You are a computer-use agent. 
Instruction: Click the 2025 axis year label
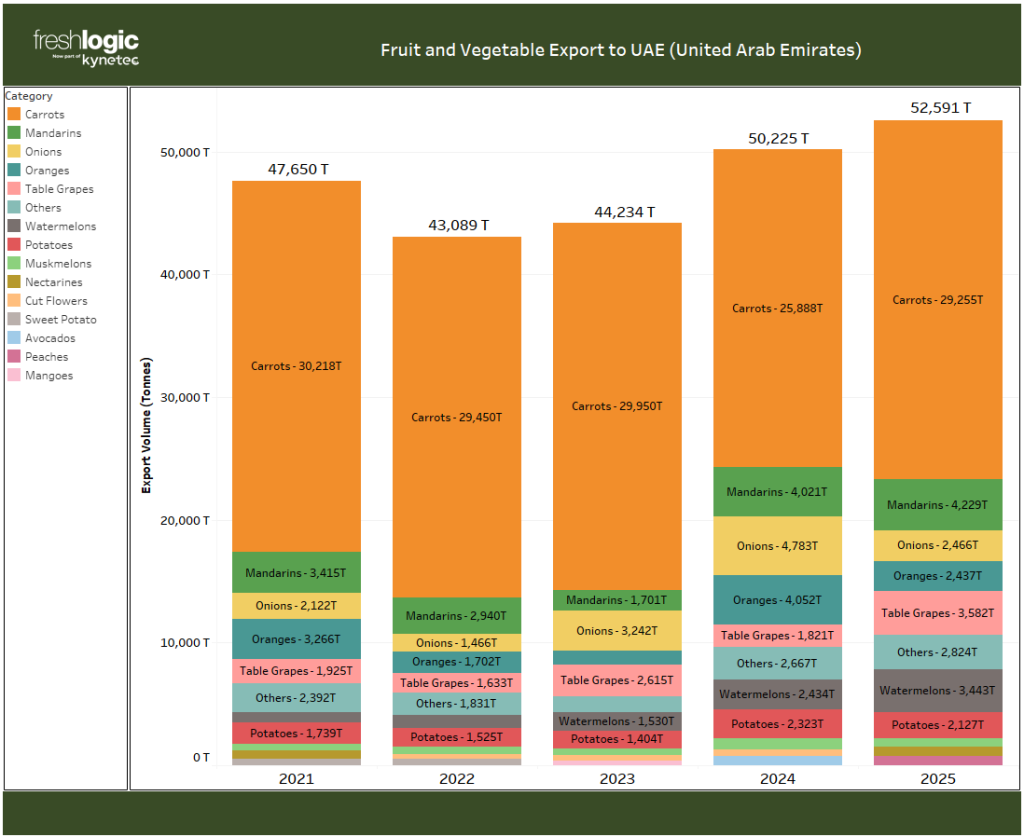(x=937, y=779)
